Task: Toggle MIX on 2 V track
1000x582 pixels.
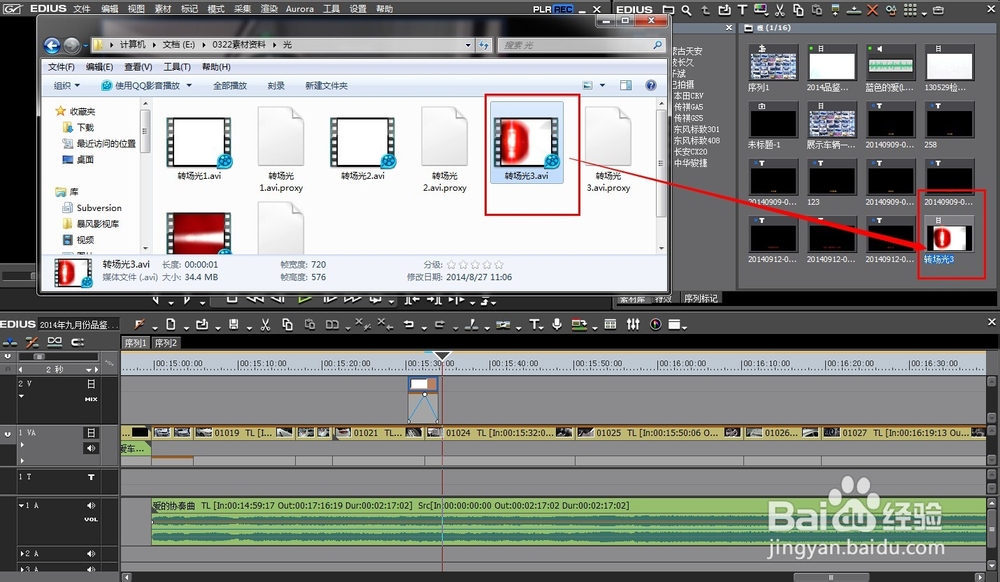Action: (91, 399)
